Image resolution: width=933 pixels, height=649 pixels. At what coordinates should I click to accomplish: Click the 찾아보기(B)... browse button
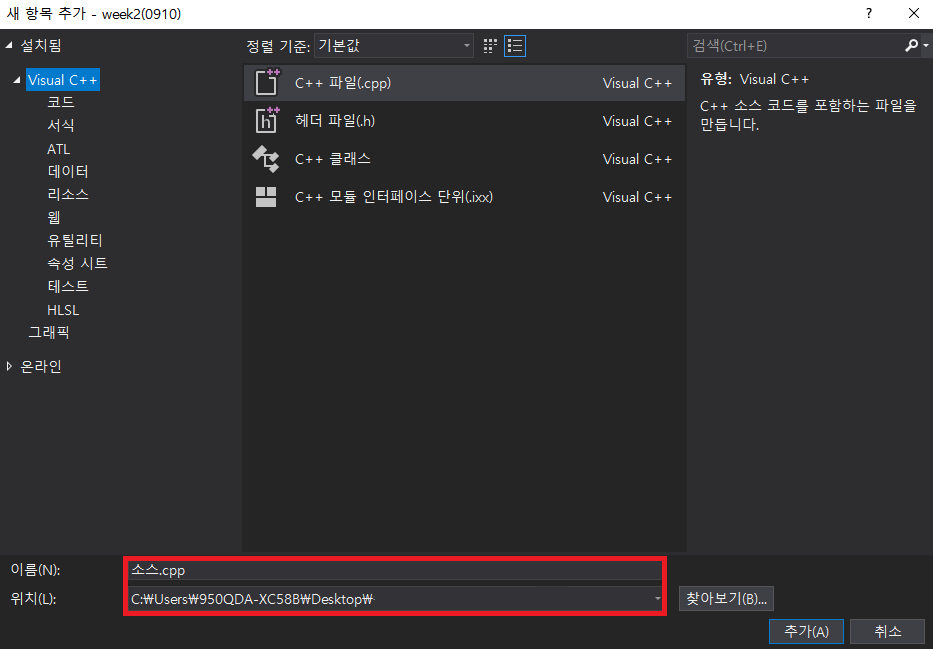[726, 598]
